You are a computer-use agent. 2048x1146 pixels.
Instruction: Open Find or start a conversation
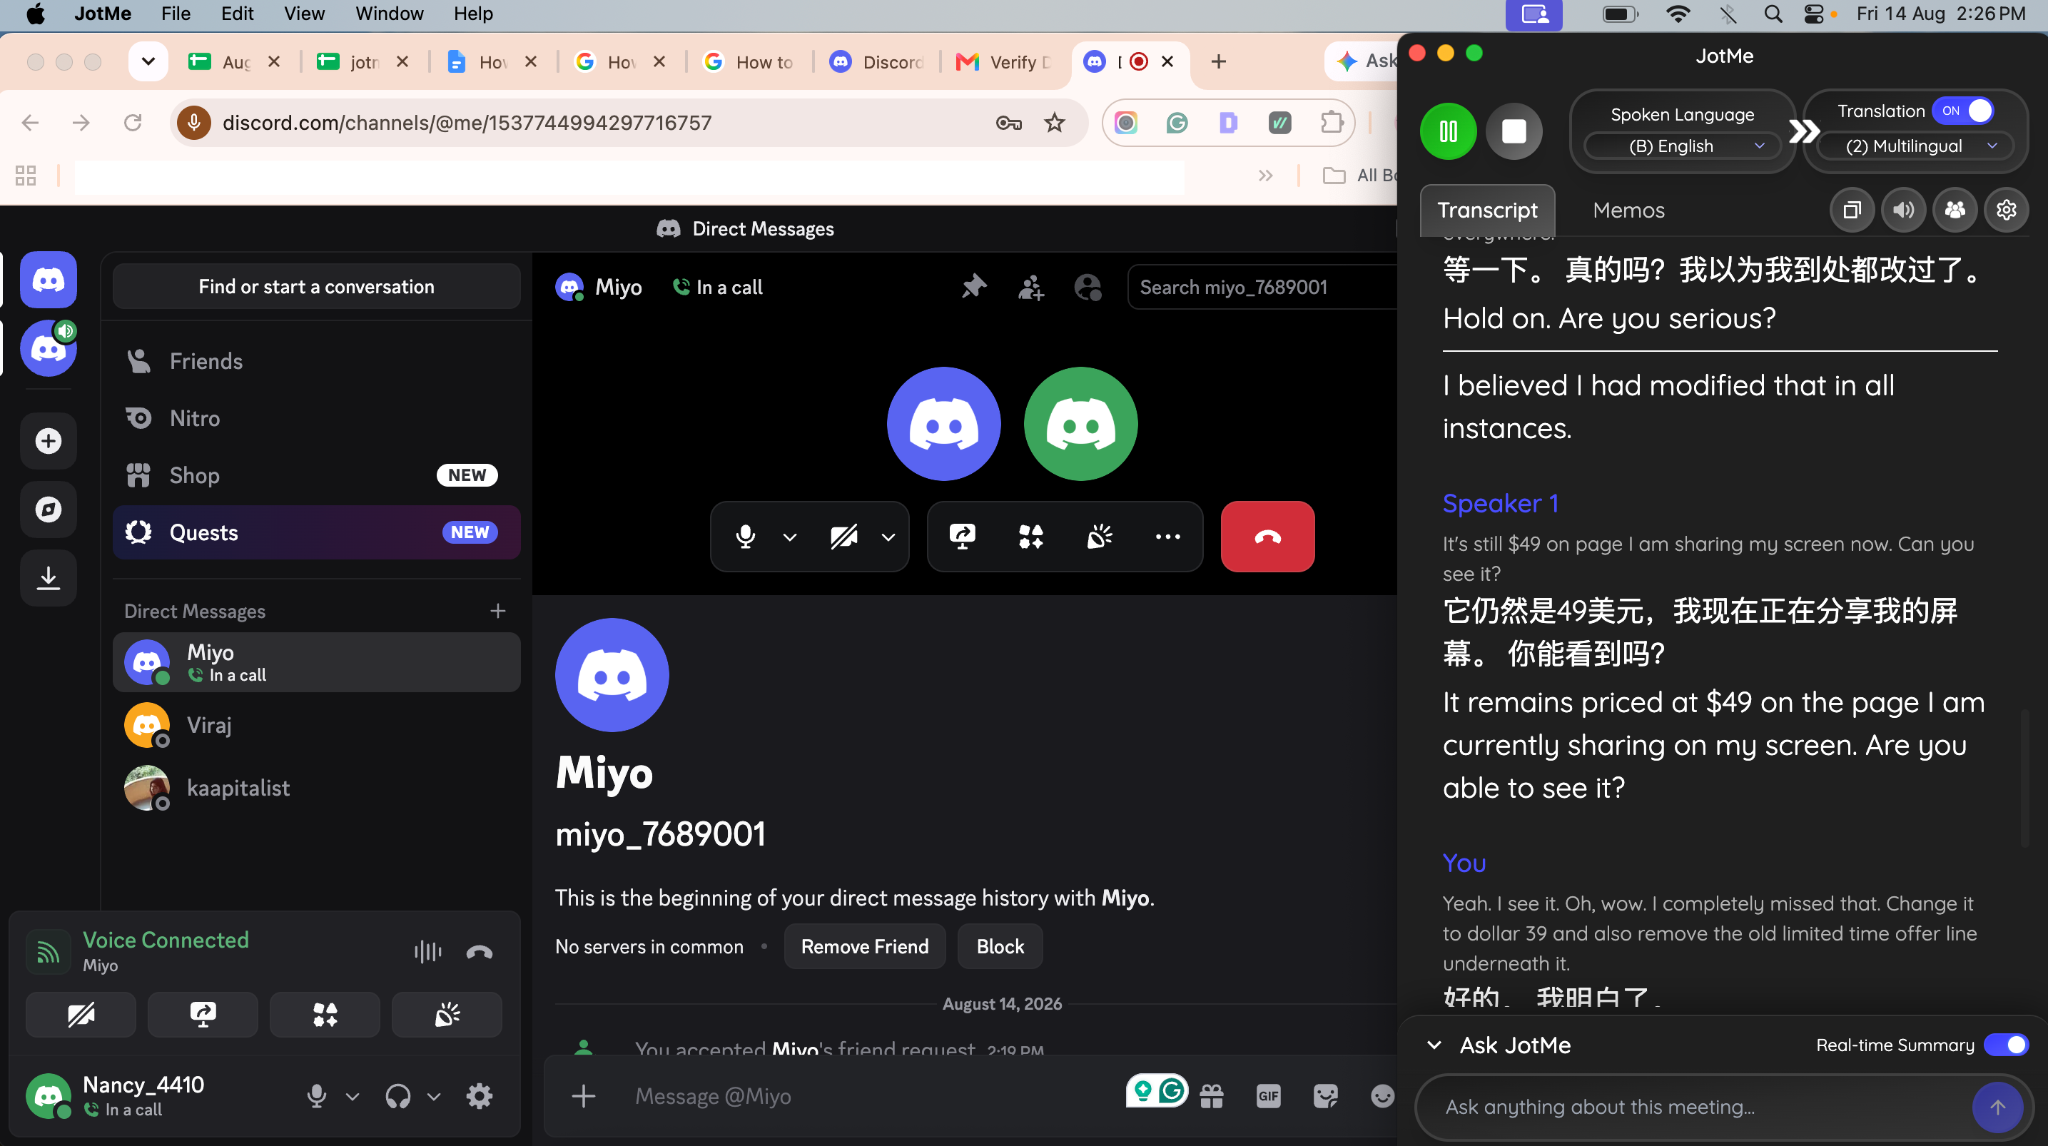(316, 287)
